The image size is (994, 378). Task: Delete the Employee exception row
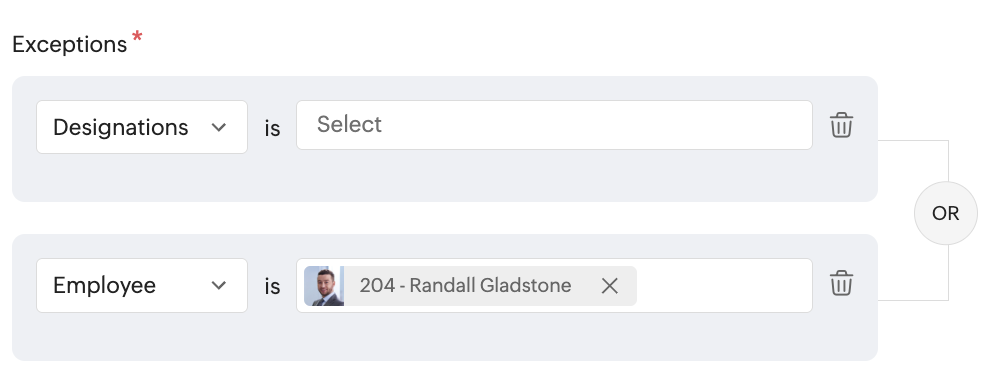841,283
